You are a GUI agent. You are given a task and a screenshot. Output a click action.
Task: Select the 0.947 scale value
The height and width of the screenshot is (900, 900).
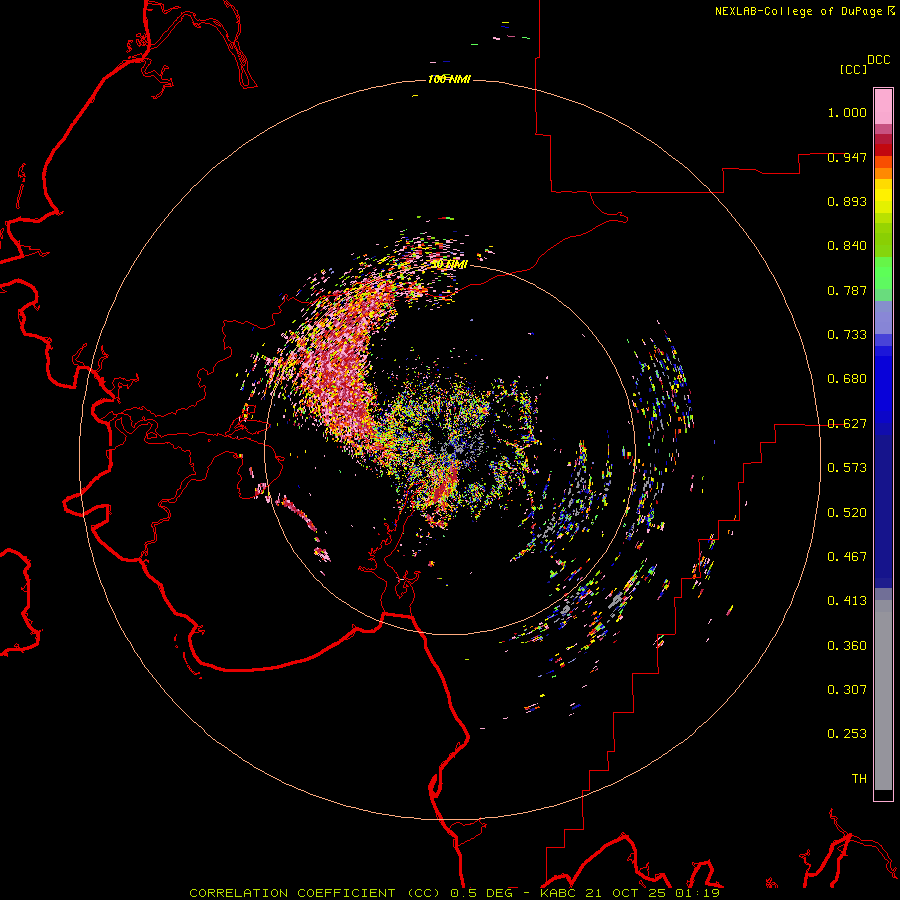pos(847,157)
